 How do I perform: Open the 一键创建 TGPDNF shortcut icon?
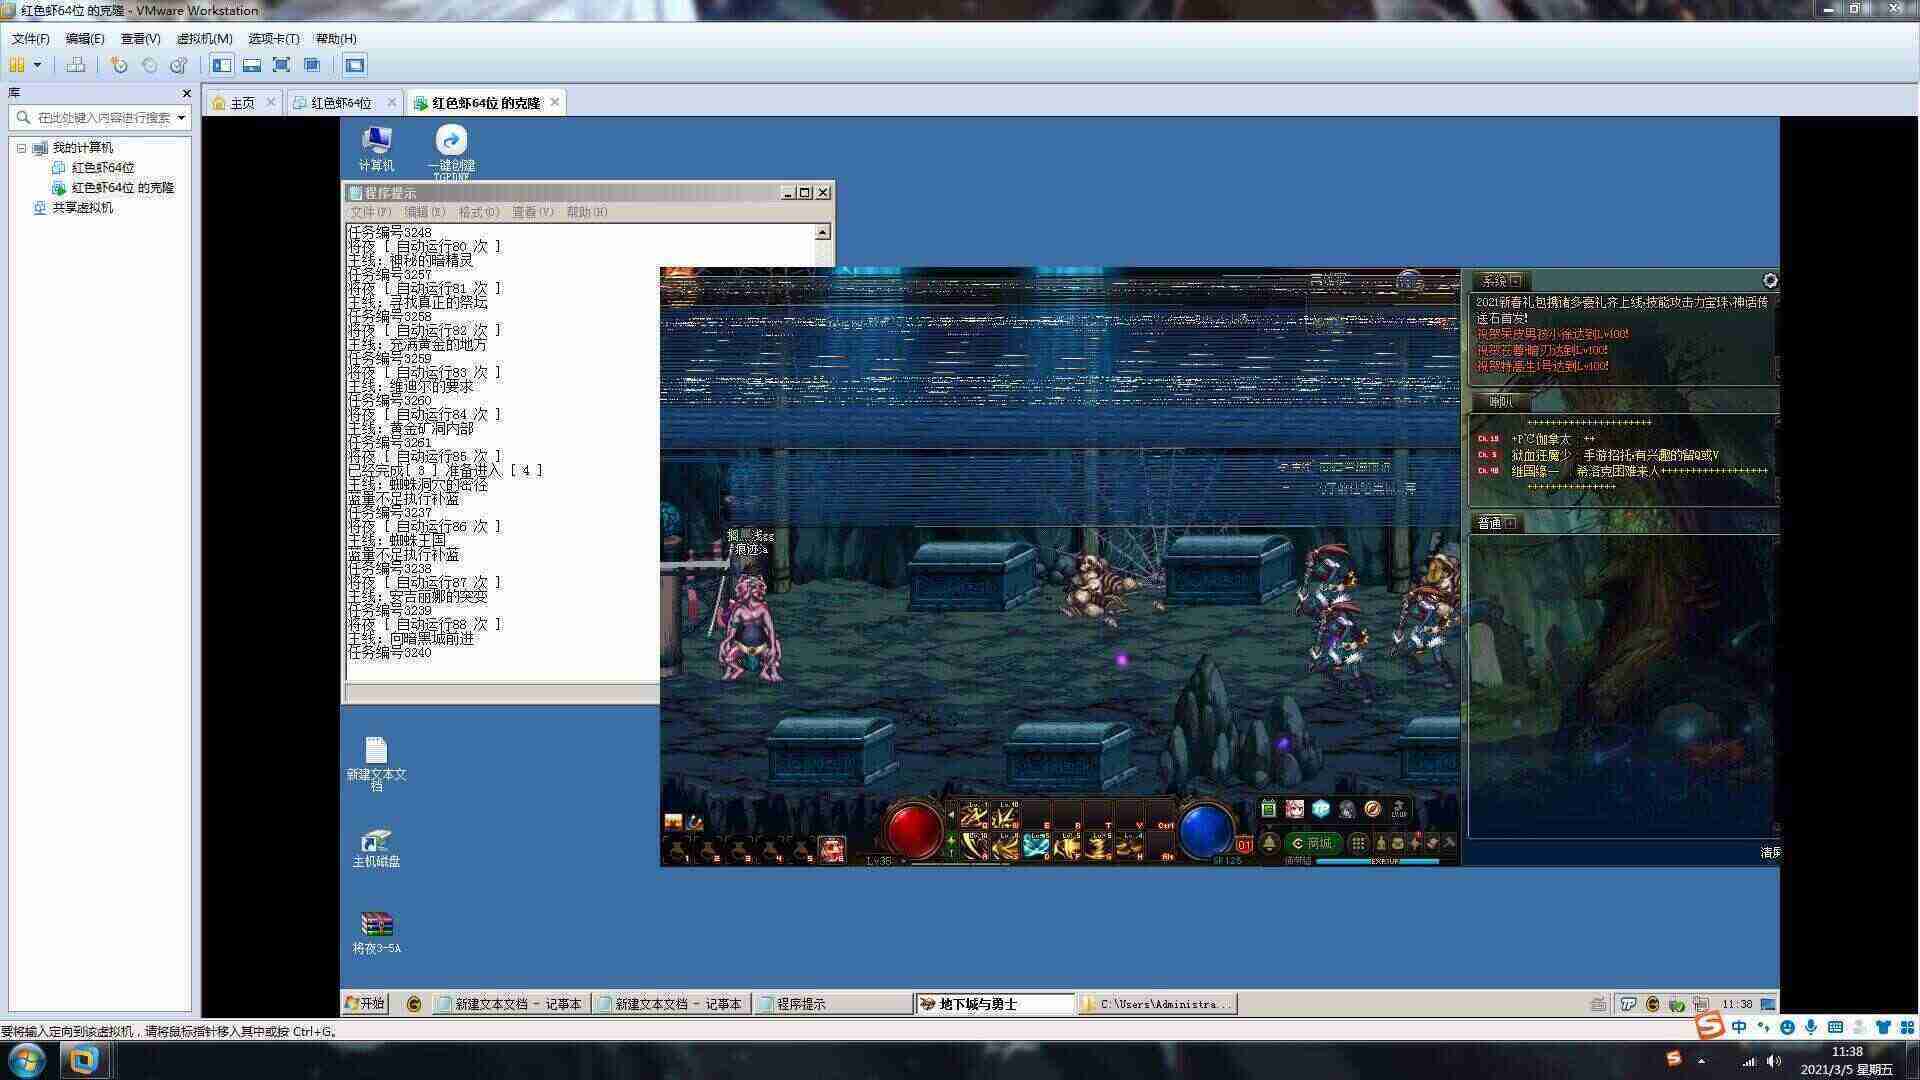click(451, 152)
